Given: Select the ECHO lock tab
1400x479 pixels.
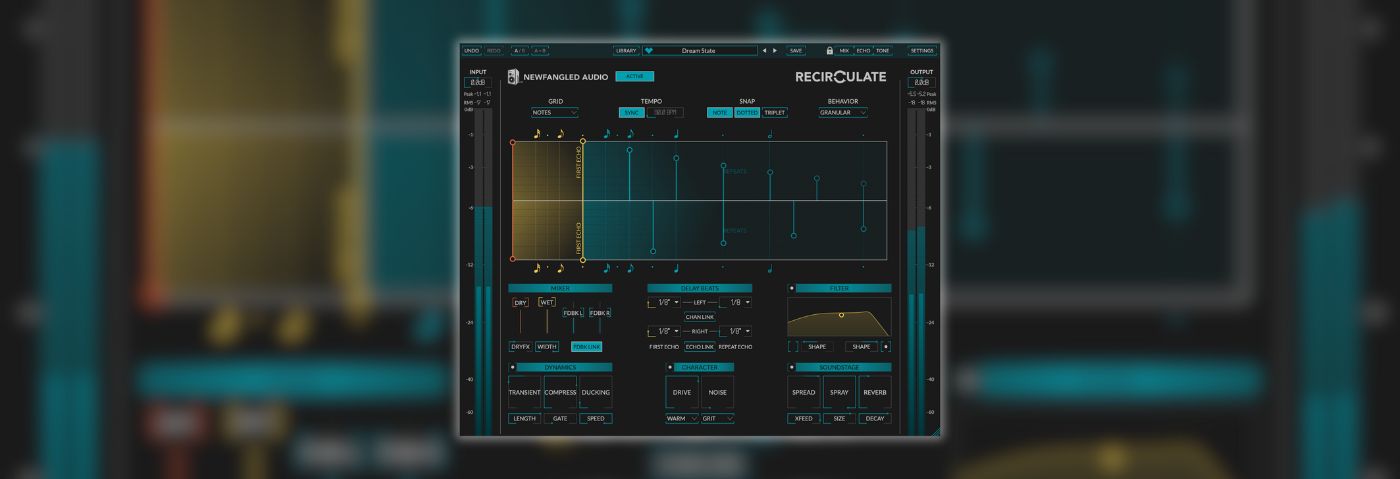Looking at the screenshot, I should coord(863,50).
